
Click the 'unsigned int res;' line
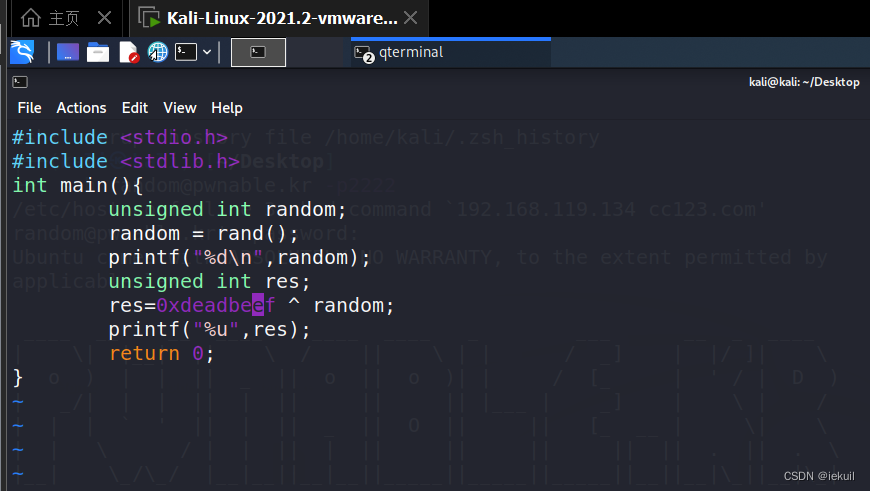click(x=209, y=281)
